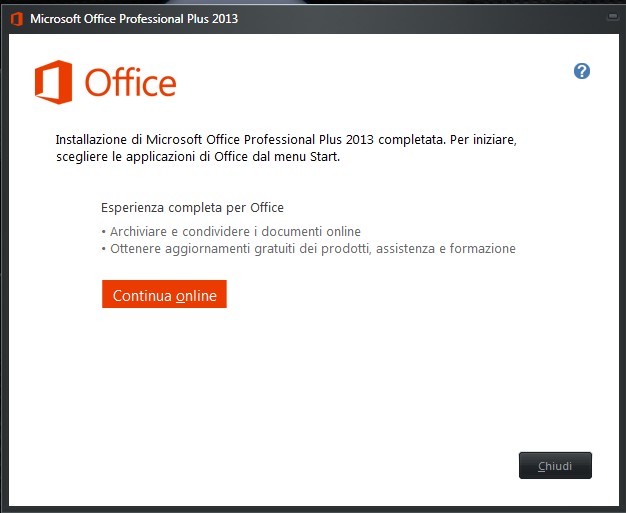
Task: Click the "Per iniziare" phrase in the message
Action: click(483, 140)
